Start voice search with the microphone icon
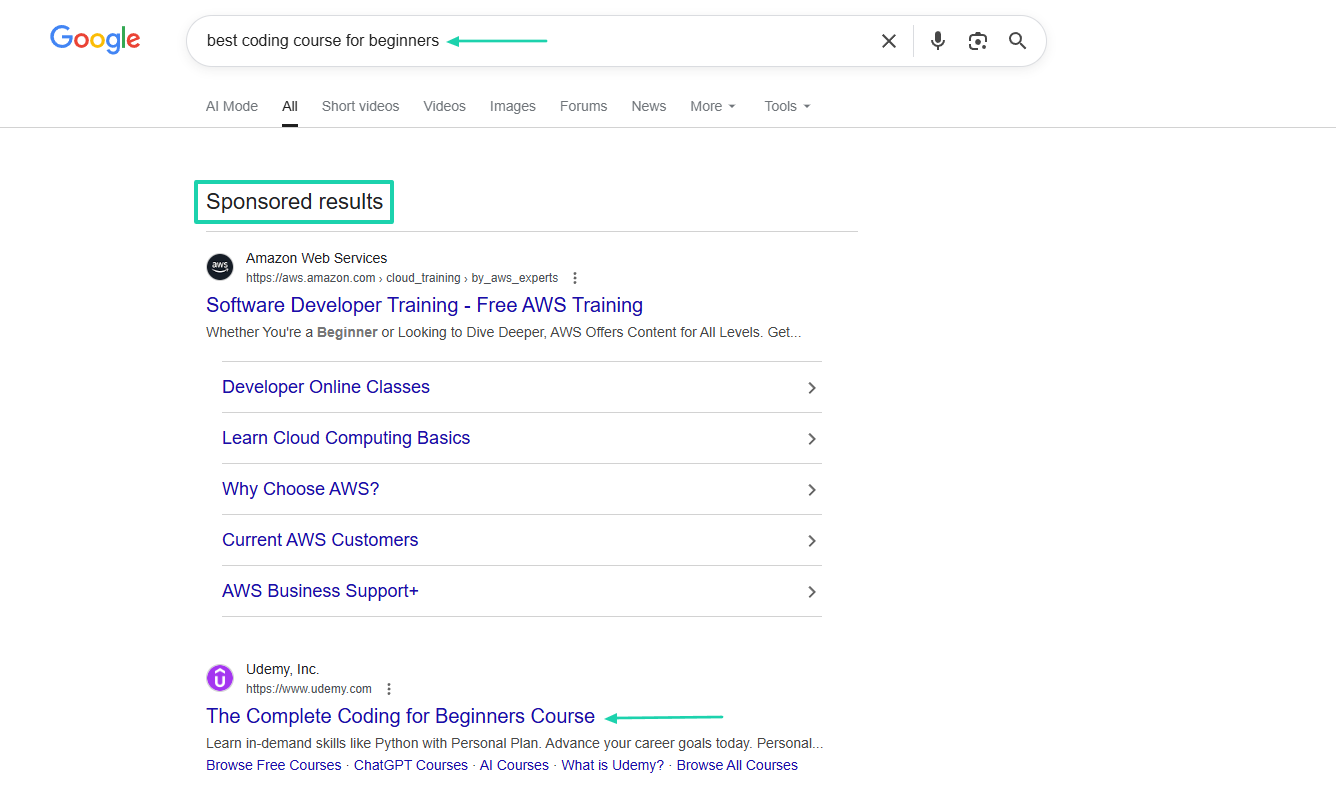This screenshot has width=1336, height=797. (x=938, y=41)
